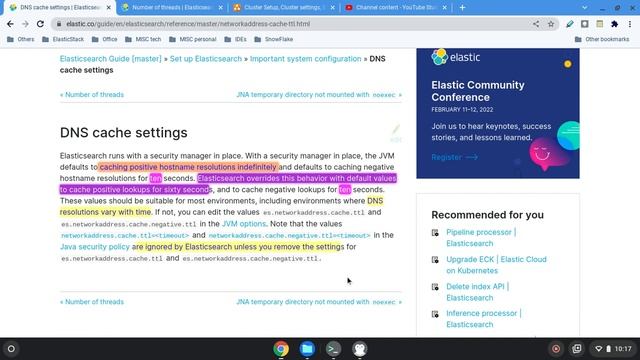
Task: Open Inference processor recommended article
Action: click(483, 319)
